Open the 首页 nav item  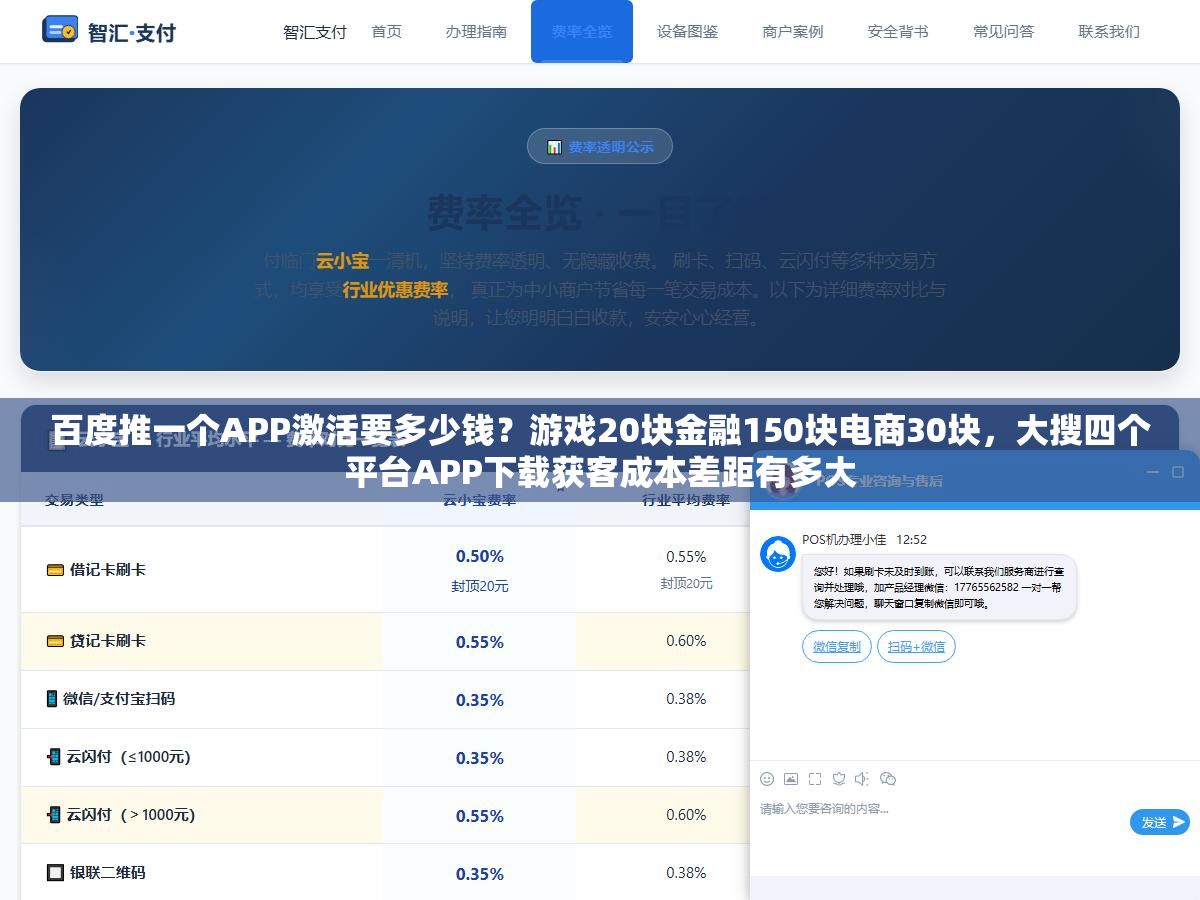(x=386, y=31)
